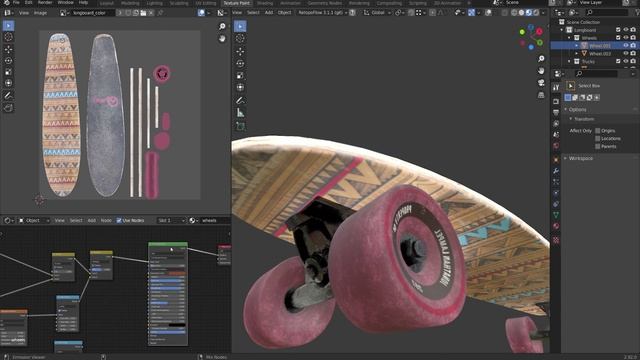Hide the Wheels collection with its eye icon
640x360 pixels.
[626, 38]
